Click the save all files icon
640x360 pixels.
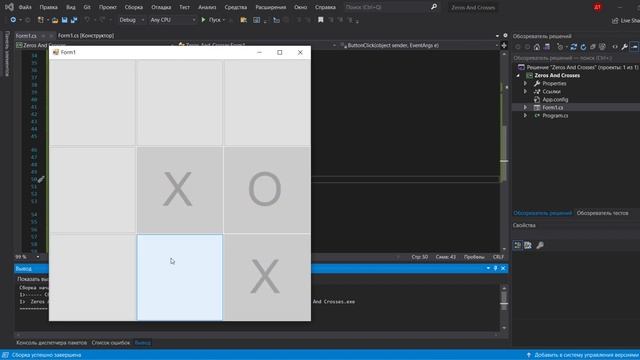click(x=74, y=20)
